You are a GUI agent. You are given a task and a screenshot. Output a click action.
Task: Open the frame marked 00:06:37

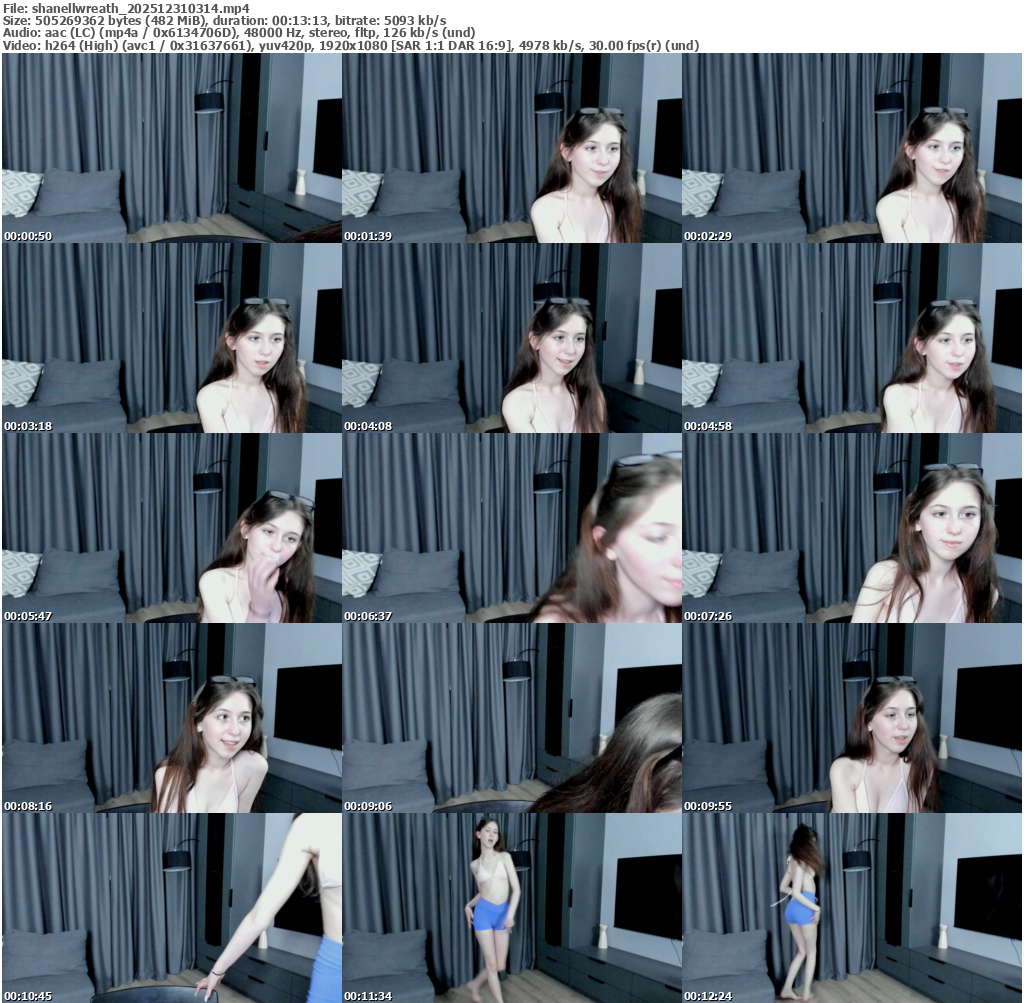(512, 528)
